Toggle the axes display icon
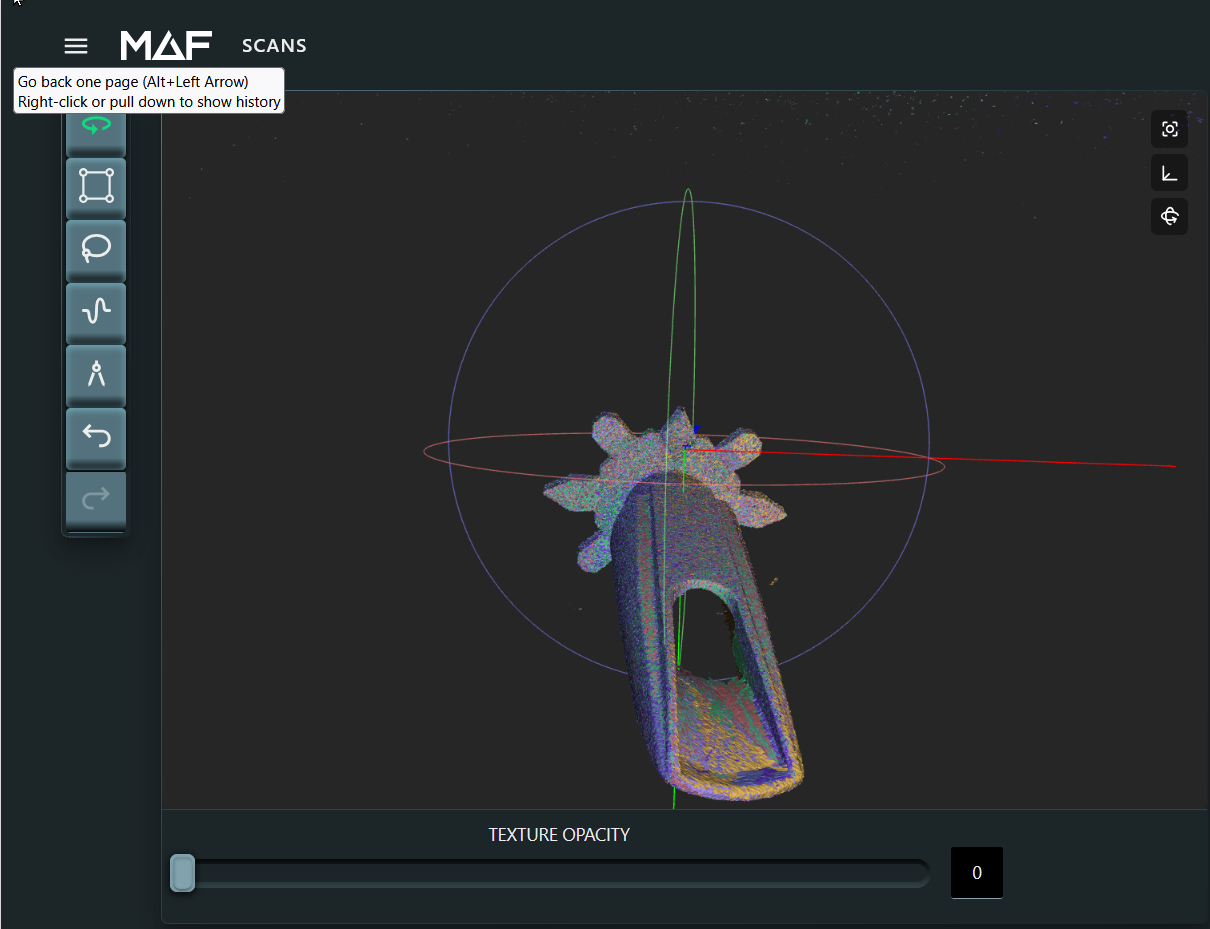The width and height of the screenshot is (1210, 929). point(1169,173)
